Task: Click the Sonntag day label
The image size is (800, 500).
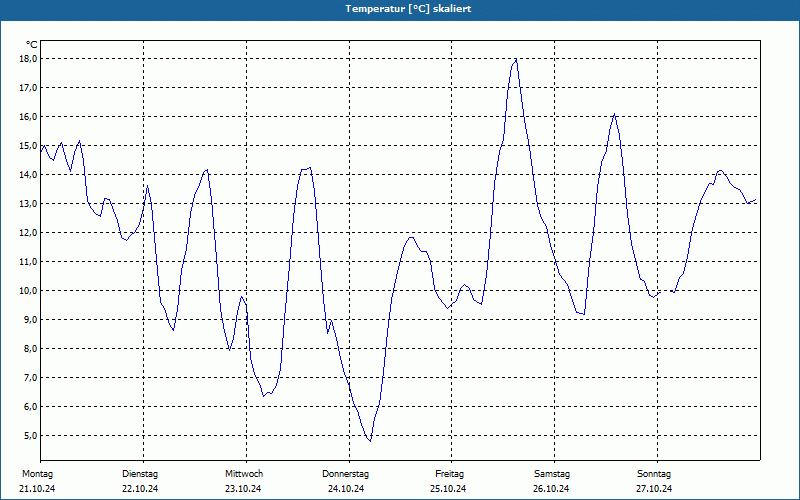Action: (x=654, y=474)
